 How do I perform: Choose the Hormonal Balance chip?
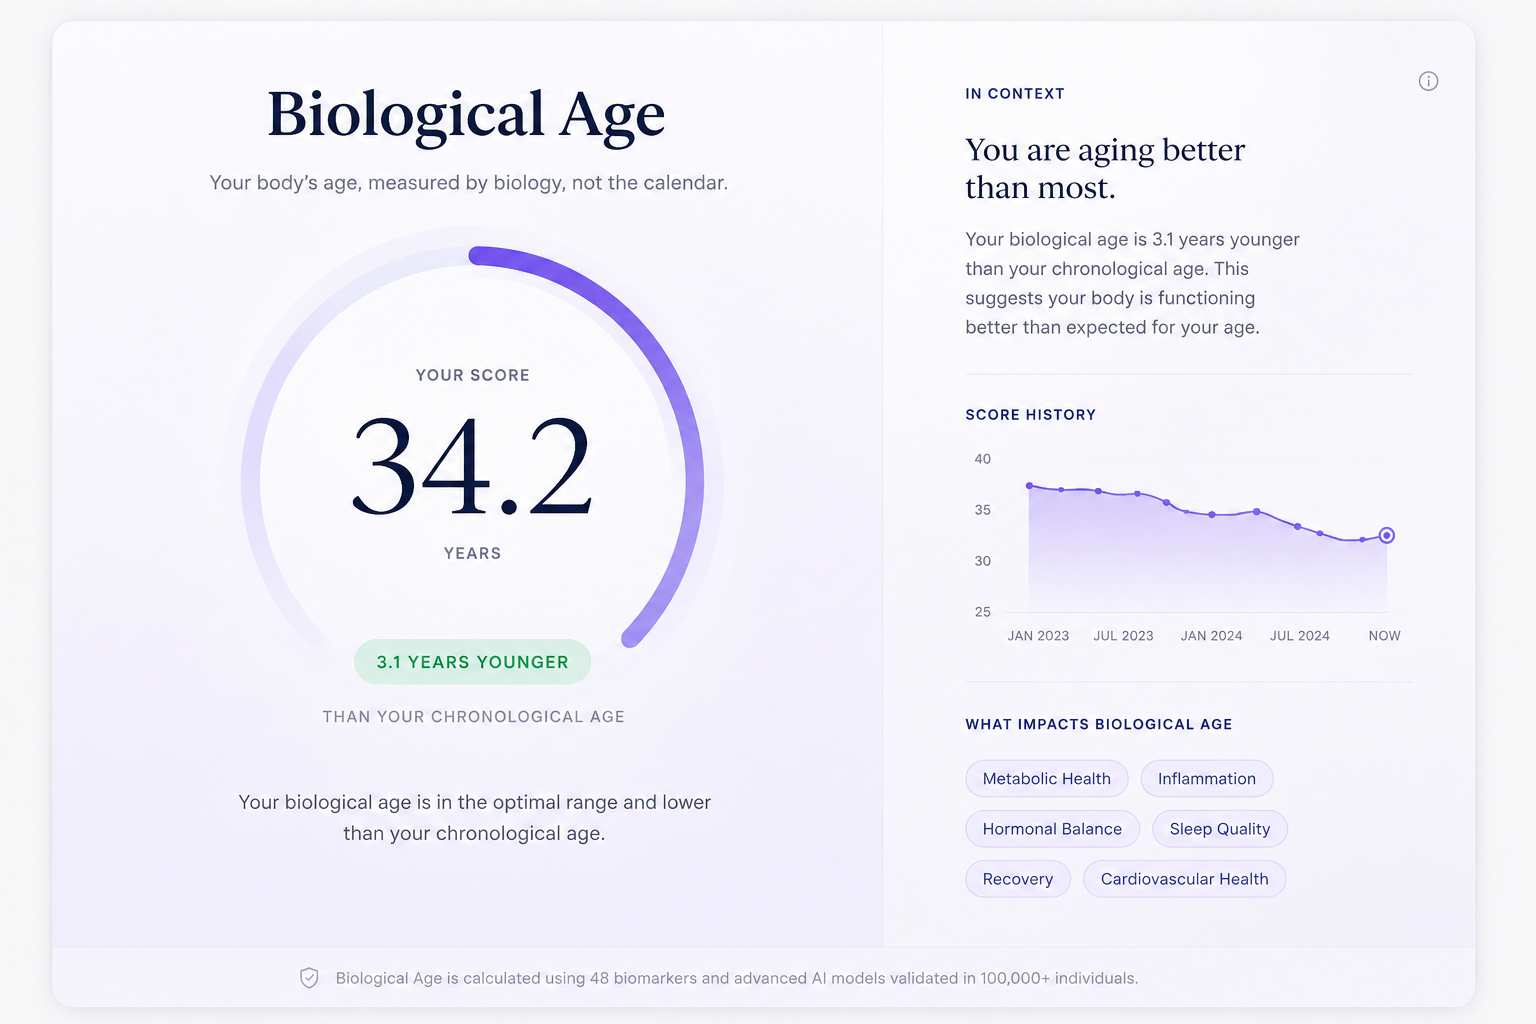[1052, 829]
